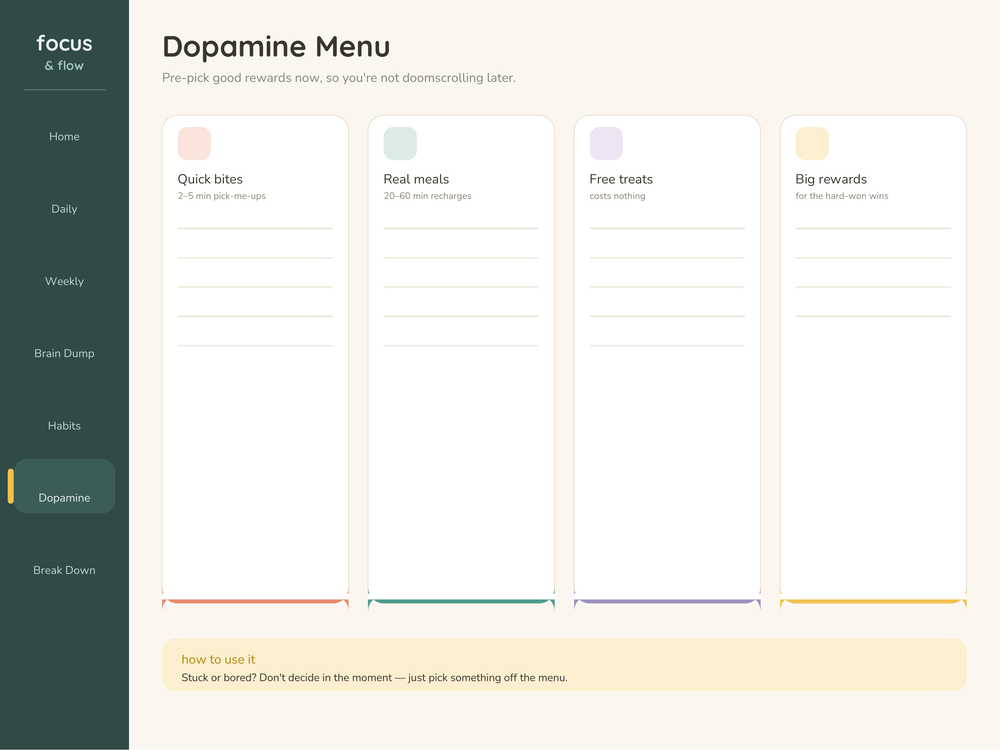Viewport: 1000px width, 750px height.
Task: Click 'for the hard-won wins' subtitle
Action: pos(842,196)
